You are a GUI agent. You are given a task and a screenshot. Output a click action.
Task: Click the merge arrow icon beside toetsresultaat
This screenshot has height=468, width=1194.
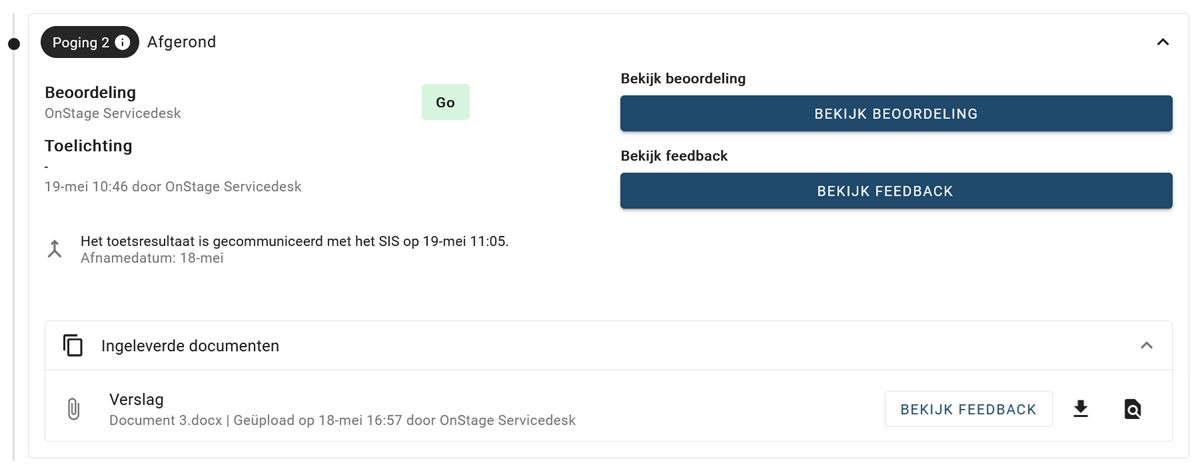(54, 249)
